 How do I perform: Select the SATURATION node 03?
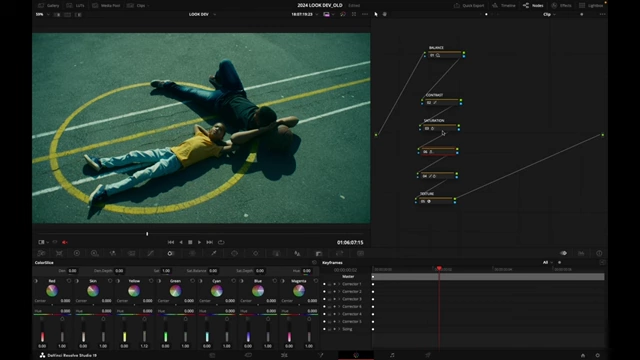click(440, 128)
